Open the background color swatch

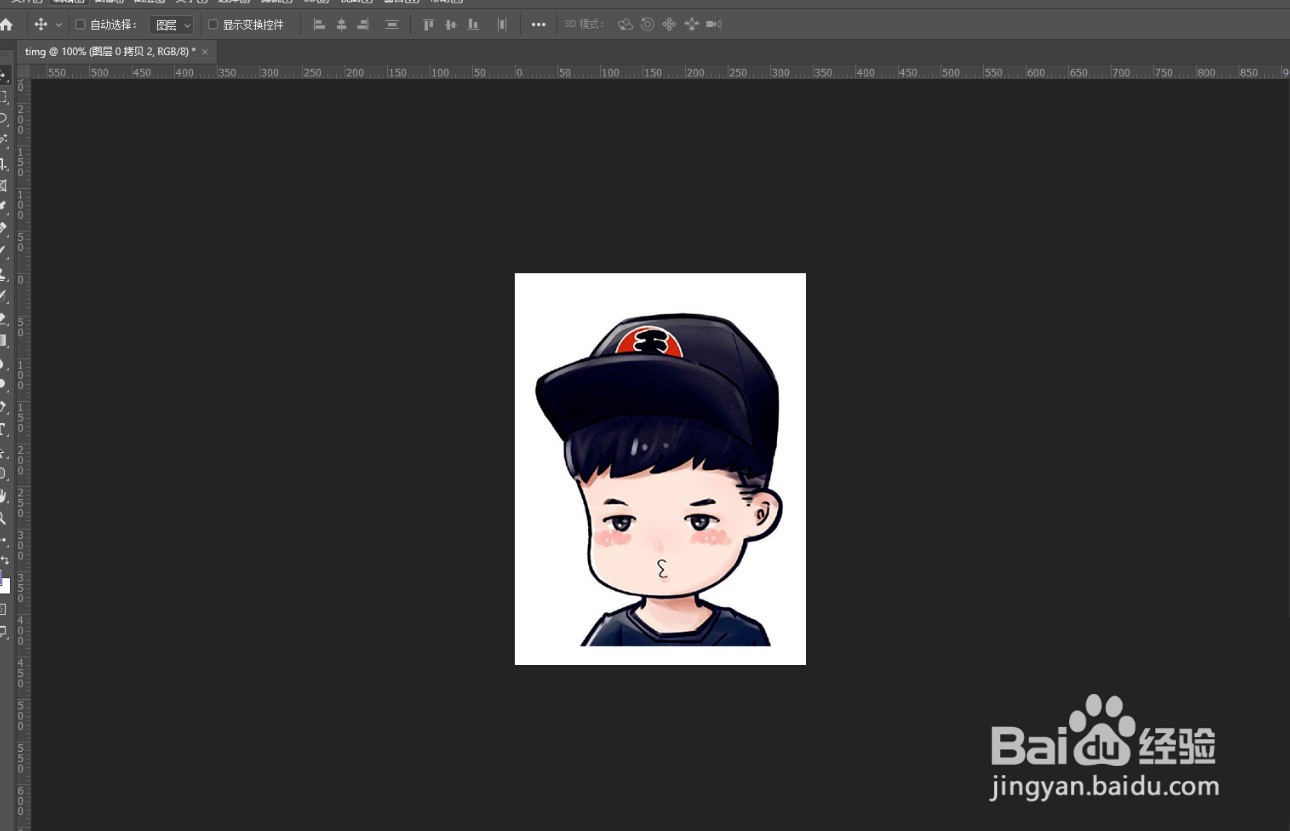click(5, 586)
